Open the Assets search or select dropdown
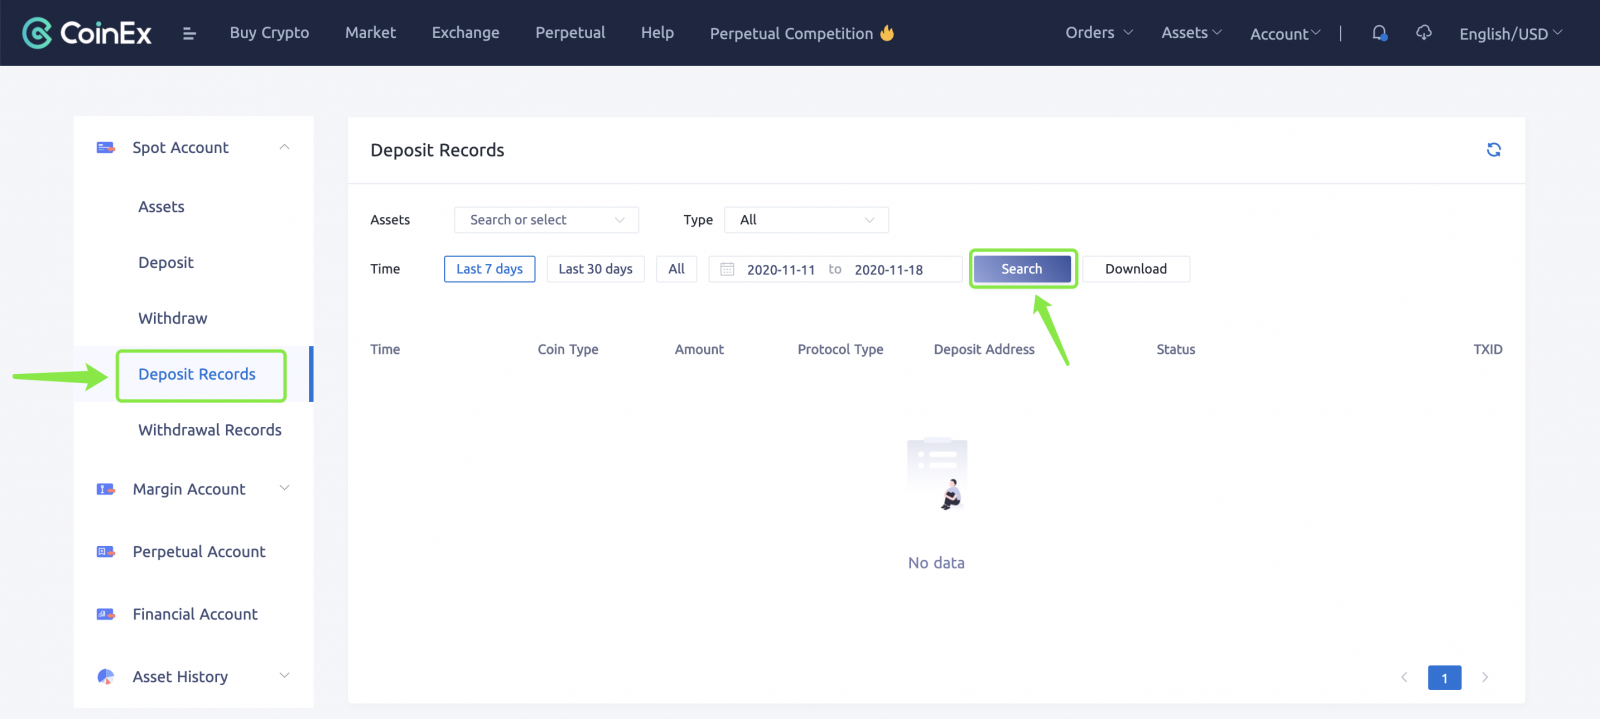The height and width of the screenshot is (719, 1600). coord(546,220)
